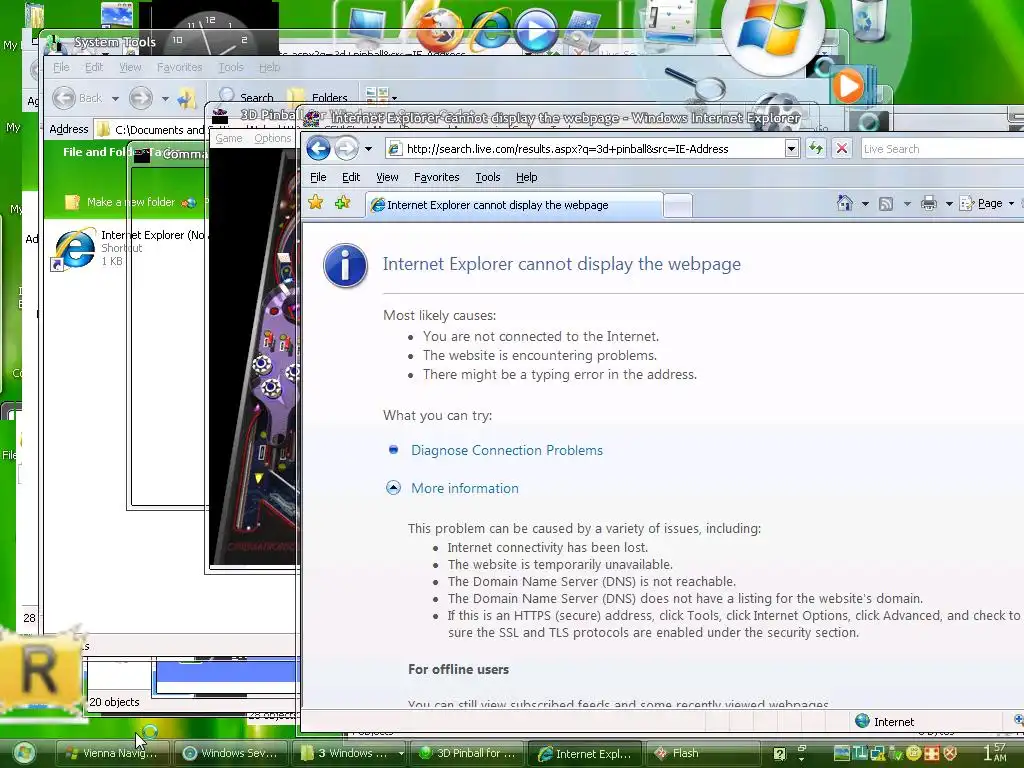Viewport: 1024px width, 768px height.
Task: Open the recent pages dropdown beside Forward
Action: 368,149
